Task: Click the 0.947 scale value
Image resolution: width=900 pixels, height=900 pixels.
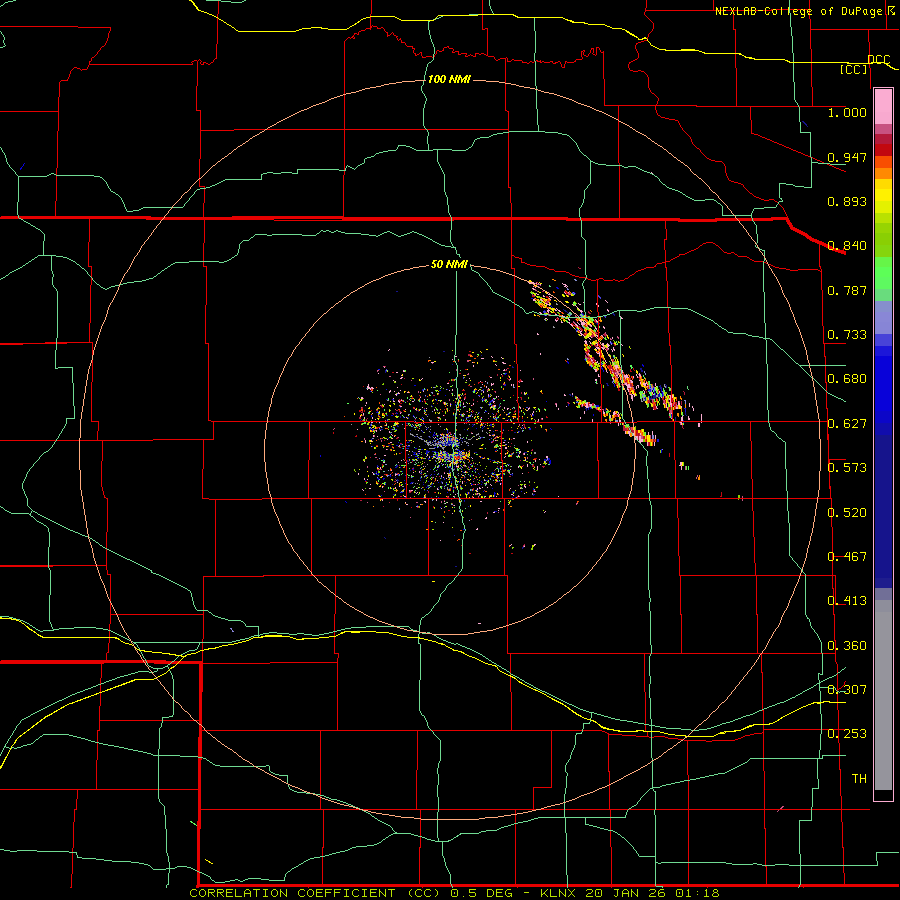Action: coord(847,157)
